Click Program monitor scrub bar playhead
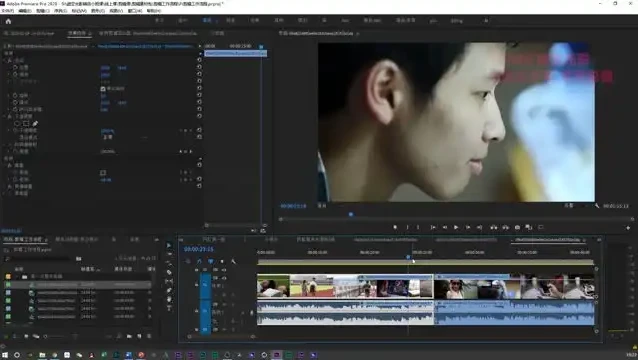Image resolution: width=638 pixels, height=360 pixels. pos(351,214)
